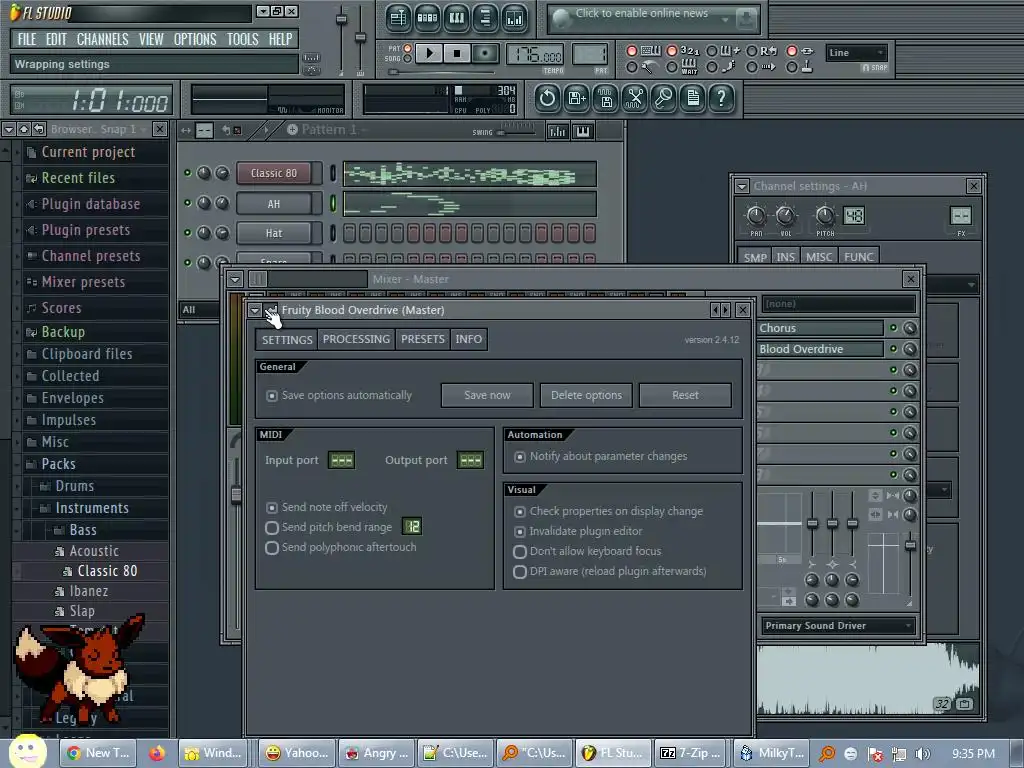This screenshot has height=768, width=1024.
Task: Open the All channel filter dropdown
Action: point(199,310)
